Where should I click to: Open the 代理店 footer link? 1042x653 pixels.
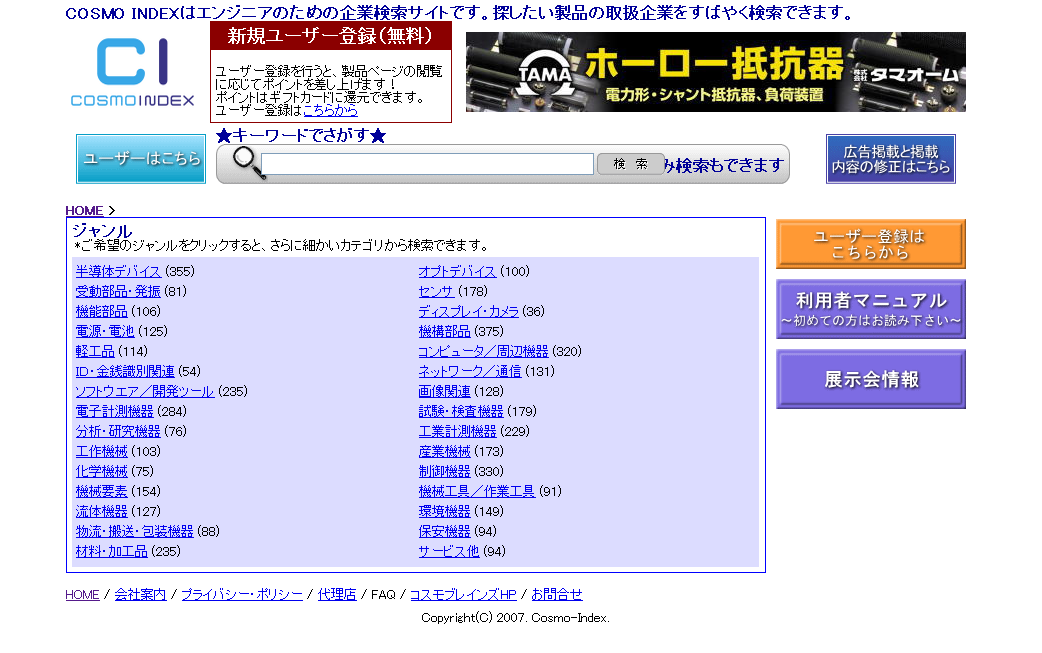[x=337, y=595]
